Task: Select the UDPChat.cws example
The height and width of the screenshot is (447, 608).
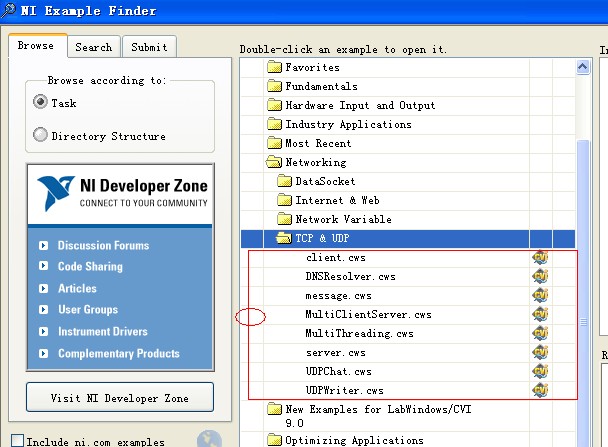Action: point(339,371)
